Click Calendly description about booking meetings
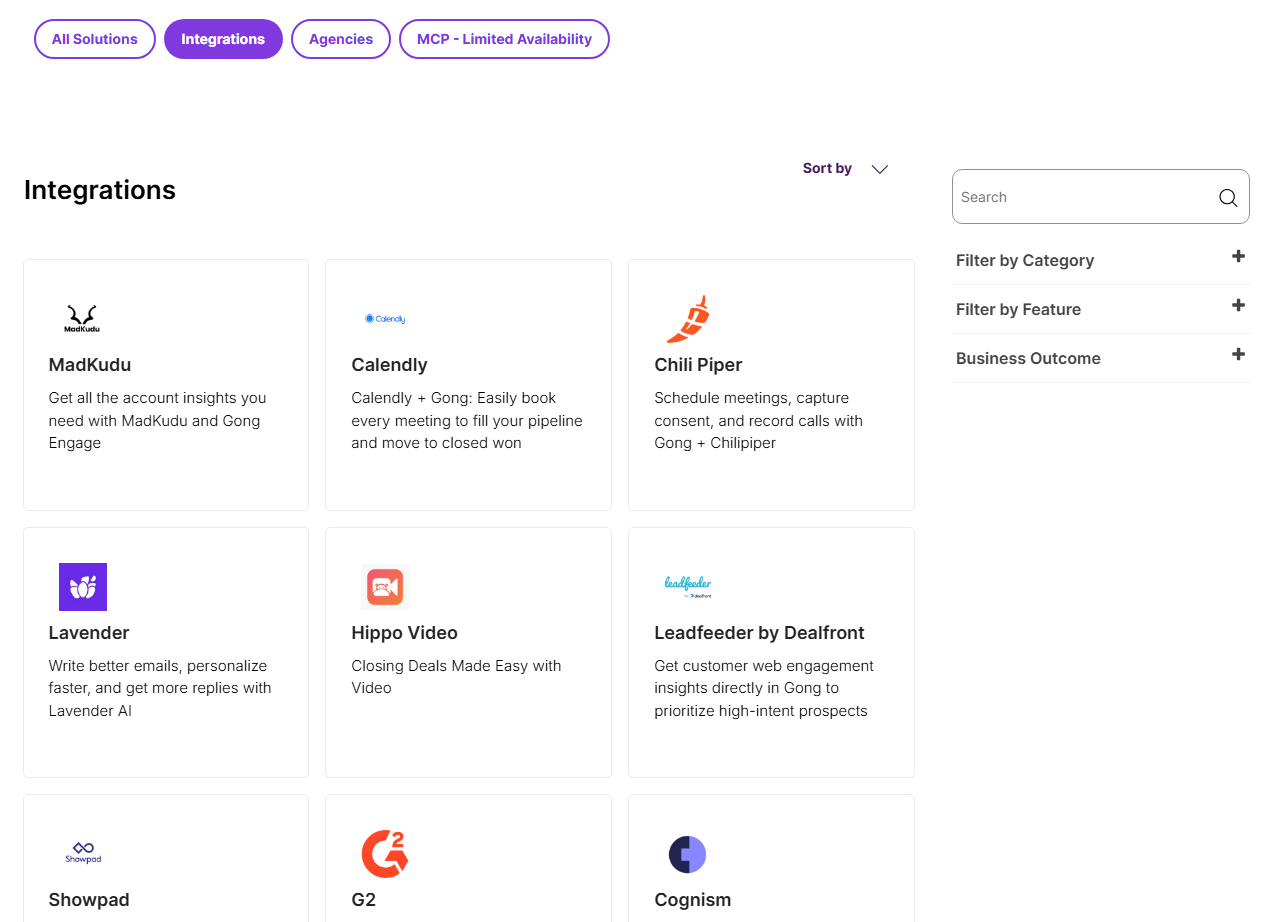 click(x=467, y=420)
